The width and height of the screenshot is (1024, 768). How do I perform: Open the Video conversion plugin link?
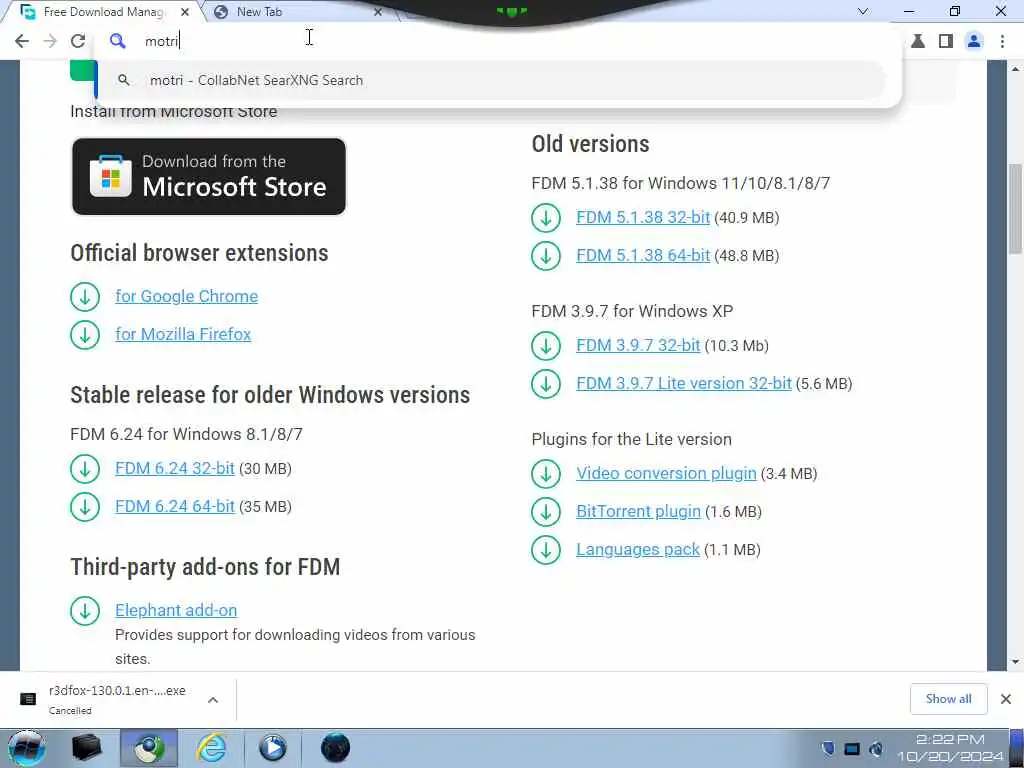point(666,473)
